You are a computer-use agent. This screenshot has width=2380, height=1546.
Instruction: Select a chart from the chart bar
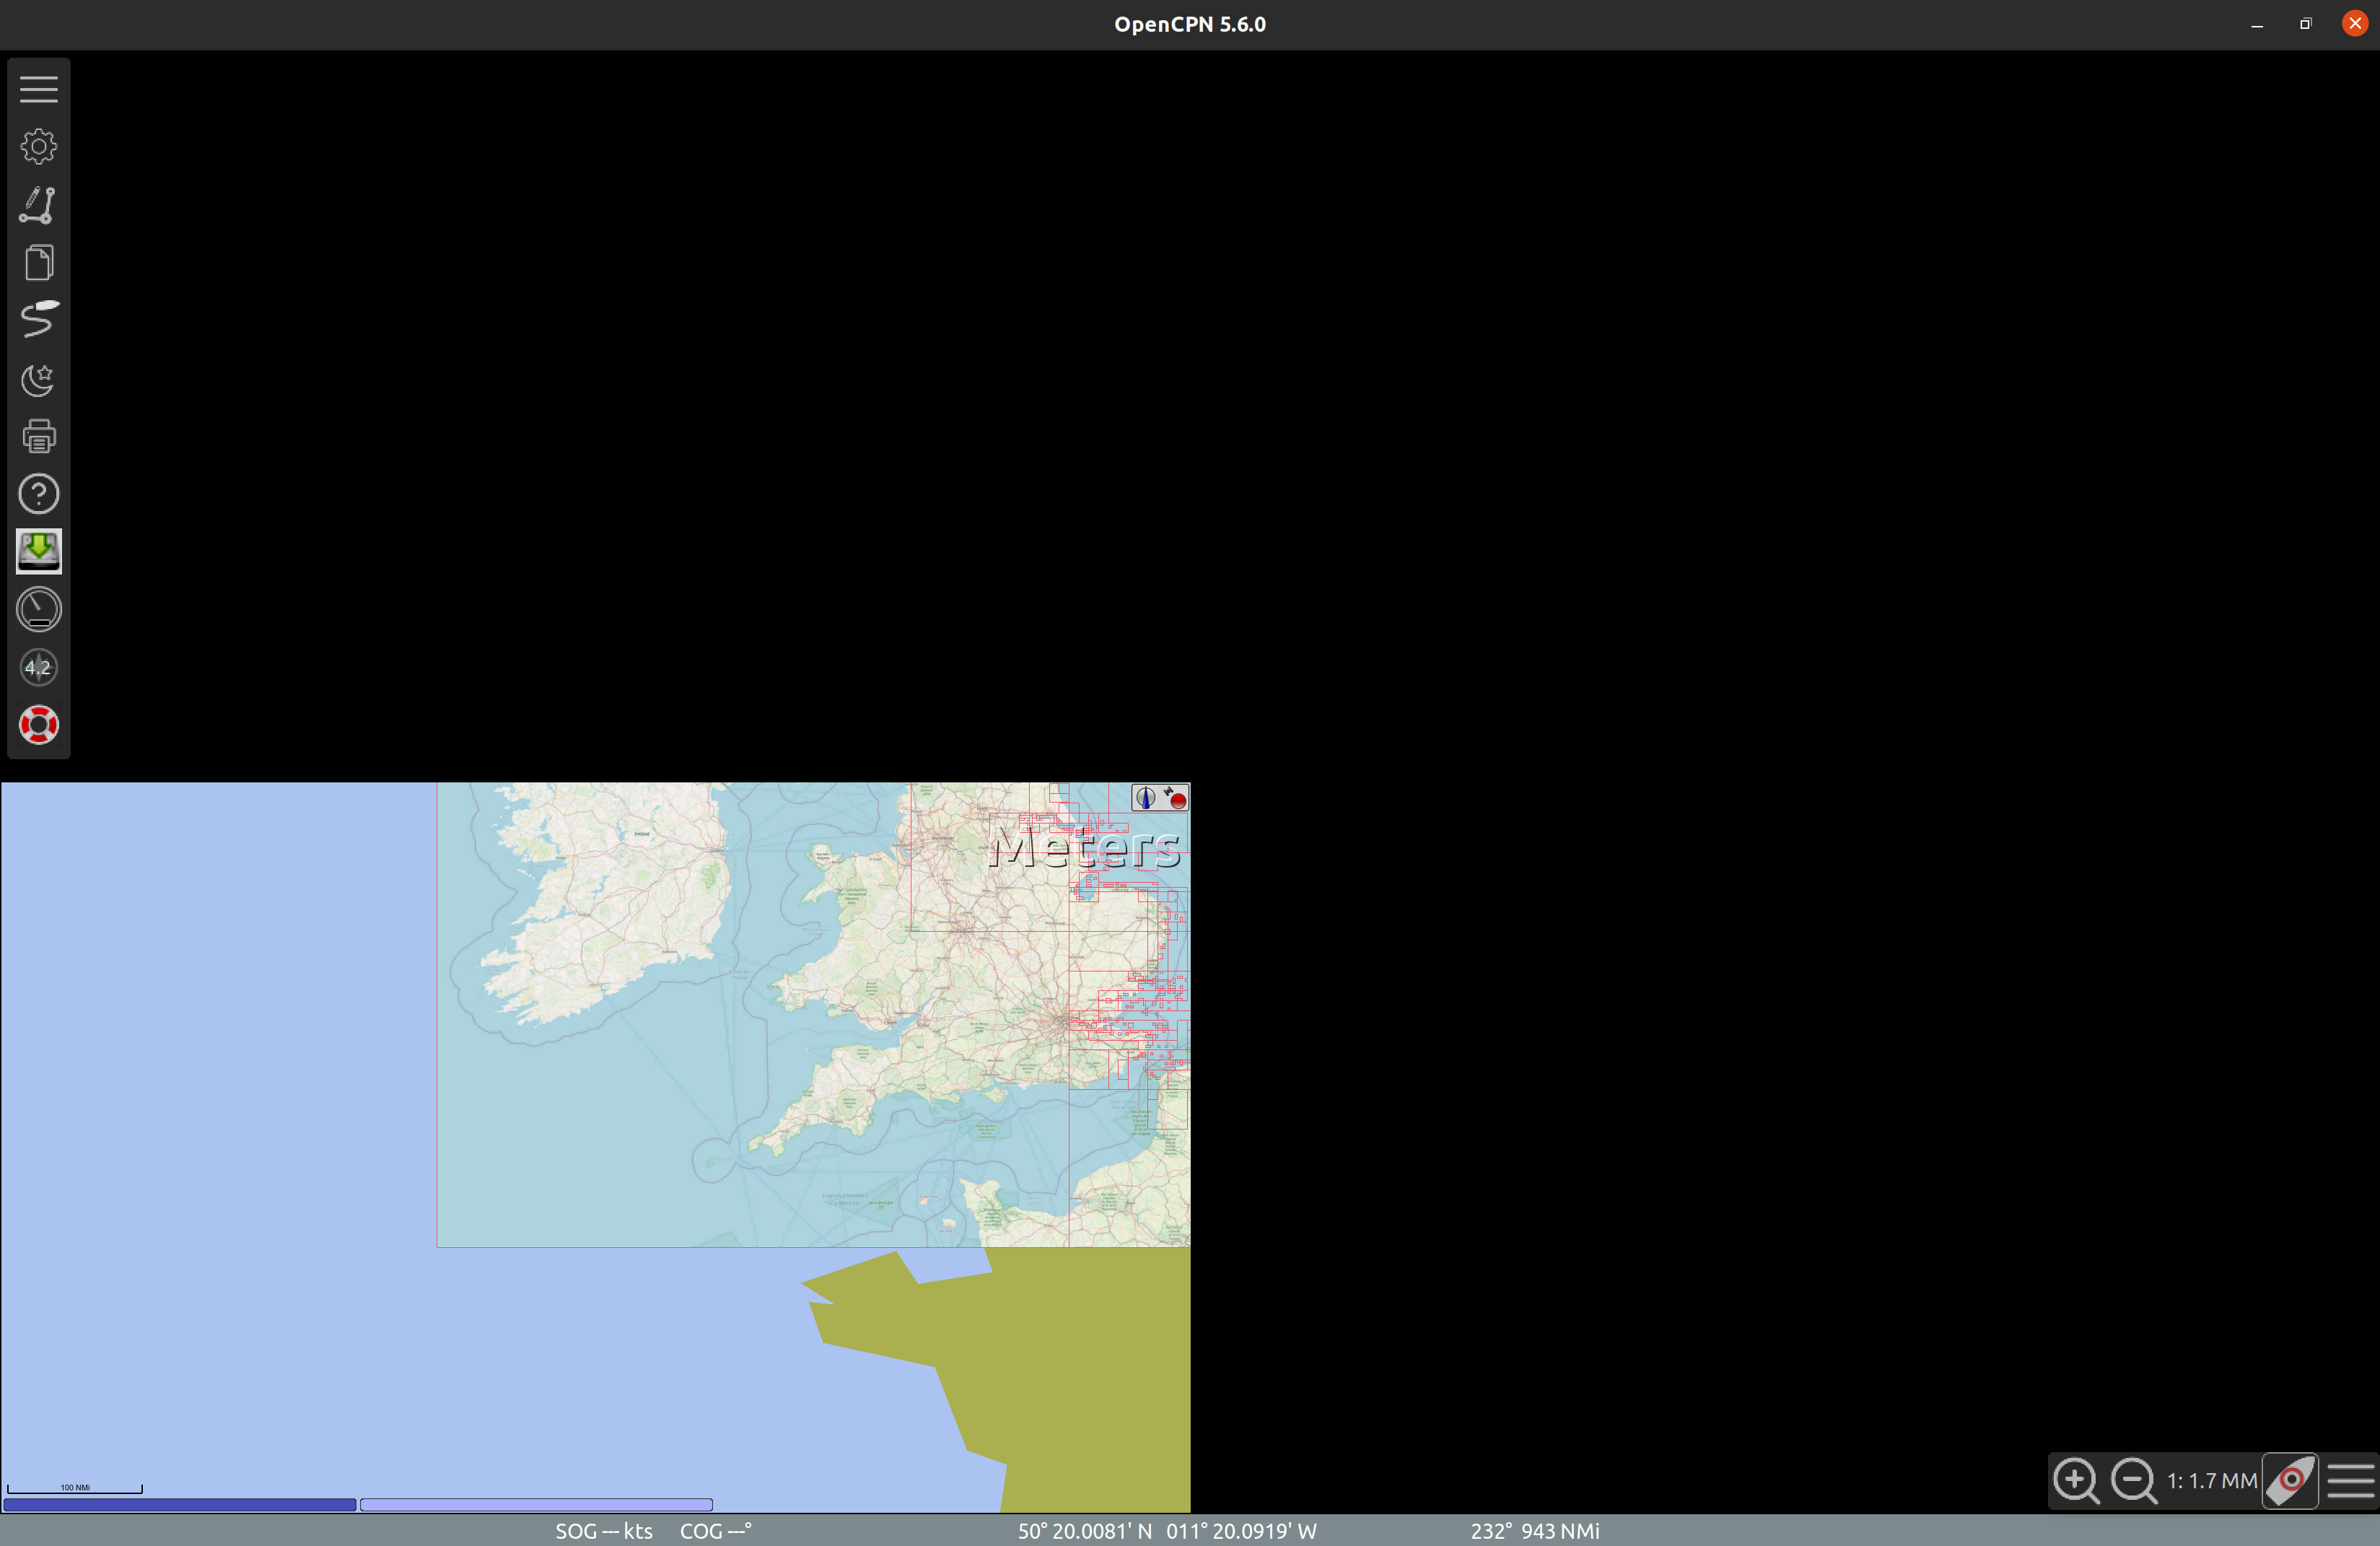[x=180, y=1505]
